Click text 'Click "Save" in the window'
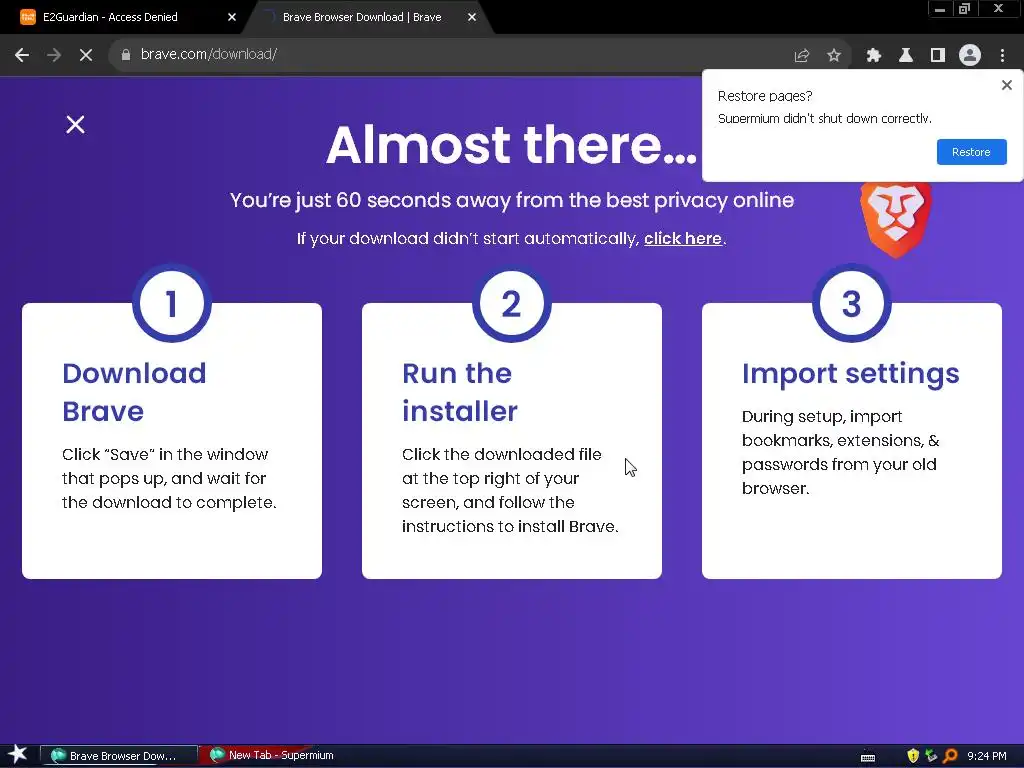1024x768 pixels. coord(165,455)
